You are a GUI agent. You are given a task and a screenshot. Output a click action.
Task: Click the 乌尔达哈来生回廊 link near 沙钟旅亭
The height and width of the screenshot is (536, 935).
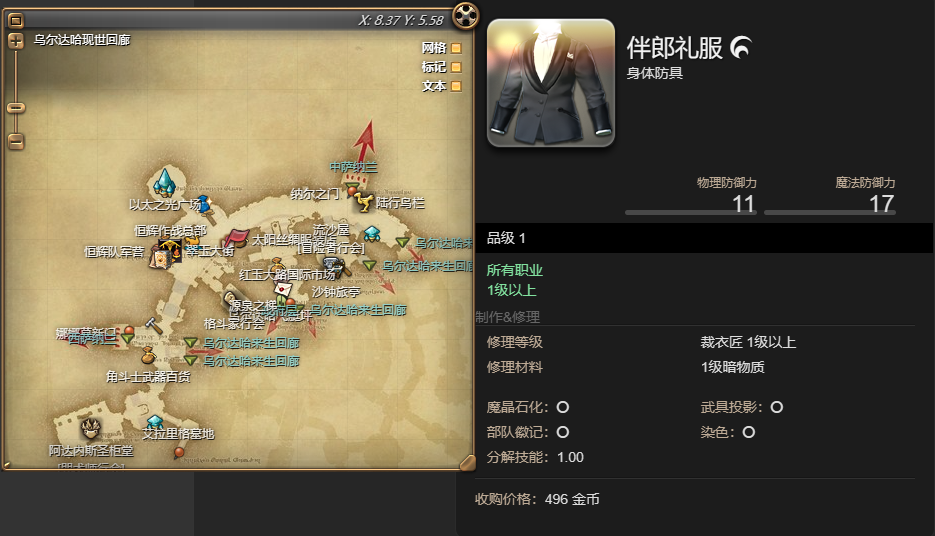point(358,310)
